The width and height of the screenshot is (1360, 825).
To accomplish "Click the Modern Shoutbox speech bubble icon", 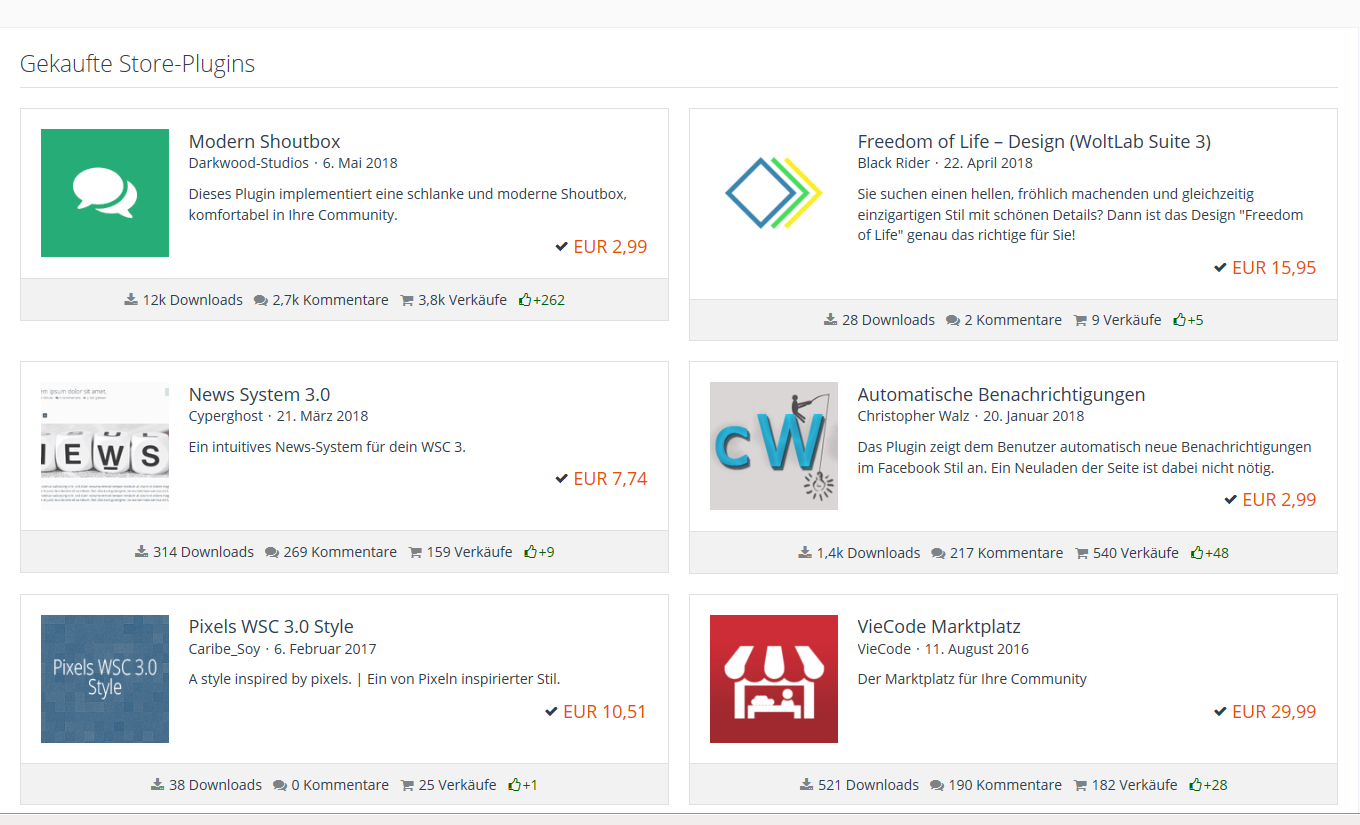I will tap(105, 193).
